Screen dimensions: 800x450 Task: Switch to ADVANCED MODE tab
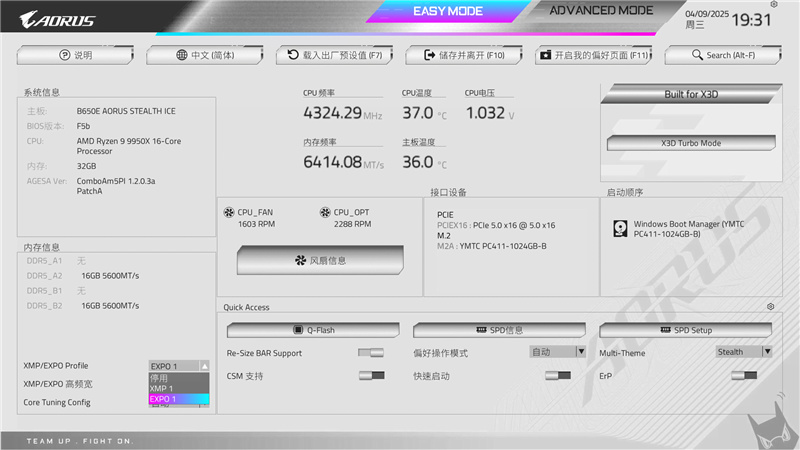pos(601,11)
